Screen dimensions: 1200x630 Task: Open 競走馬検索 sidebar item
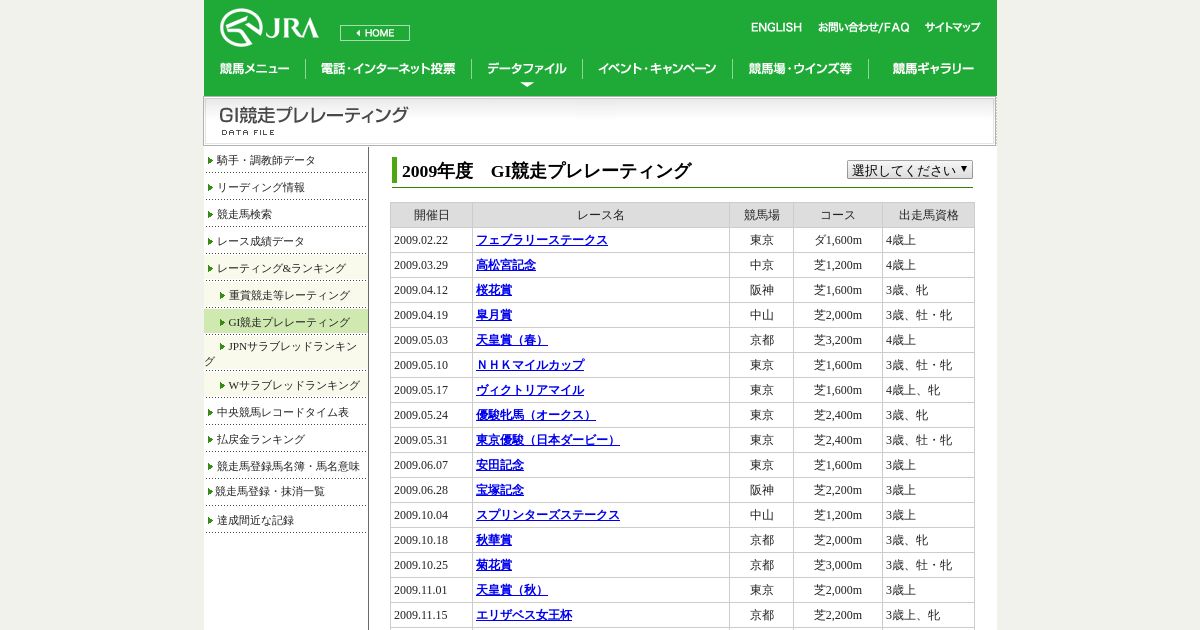(244, 214)
